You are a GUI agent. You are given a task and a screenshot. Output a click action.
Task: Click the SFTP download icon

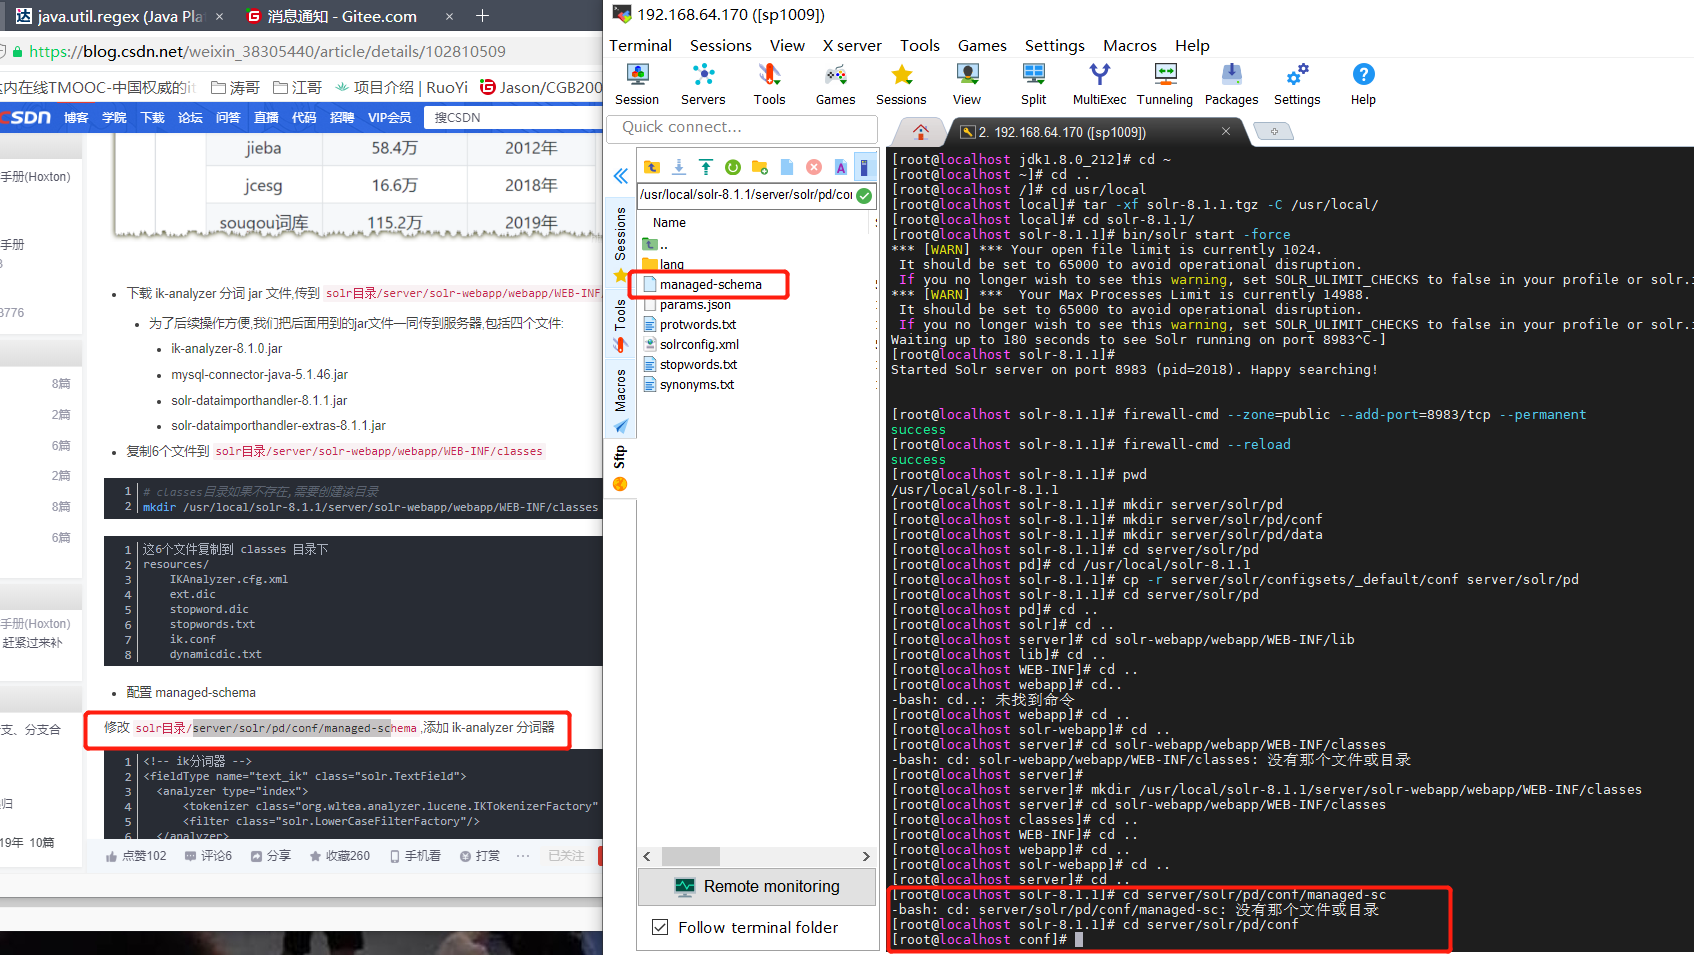[679, 167]
